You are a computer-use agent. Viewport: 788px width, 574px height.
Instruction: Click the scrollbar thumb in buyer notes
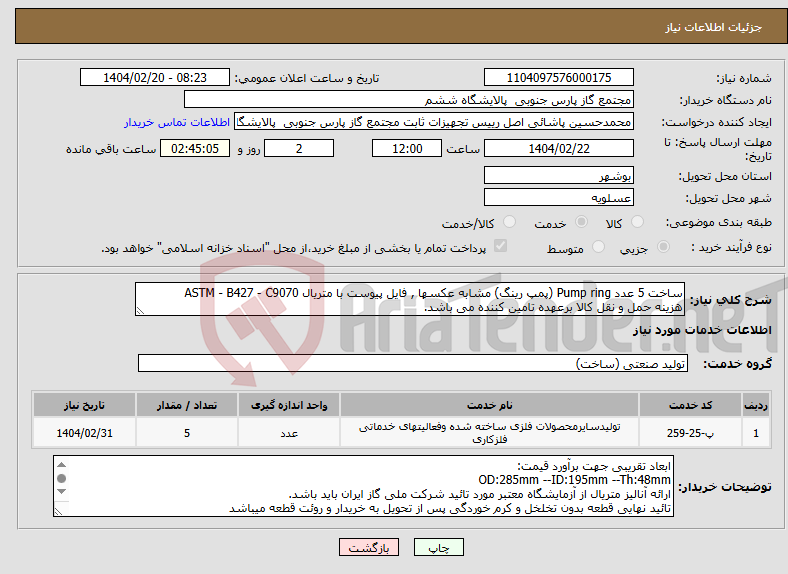click(61, 478)
